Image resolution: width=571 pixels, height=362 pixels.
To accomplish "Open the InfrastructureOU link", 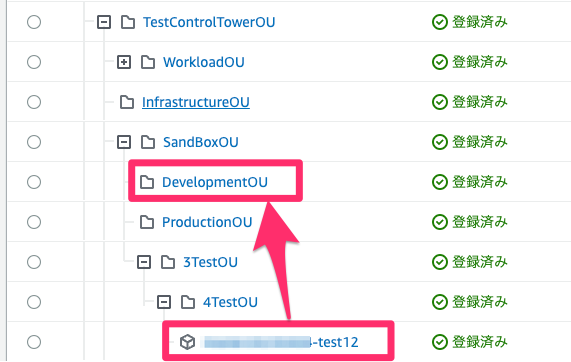I will pos(196,102).
